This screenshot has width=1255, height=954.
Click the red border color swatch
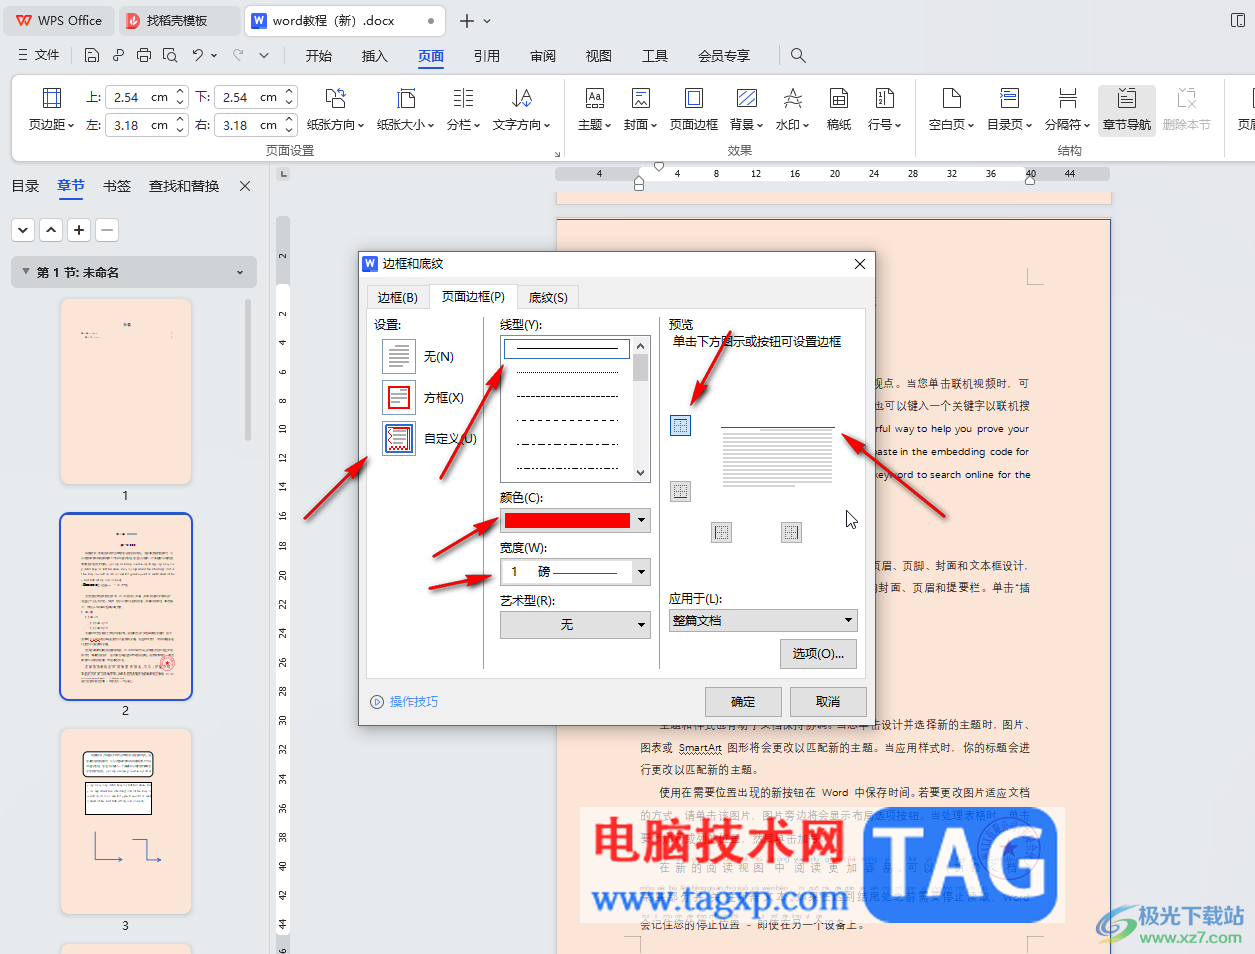pos(567,520)
